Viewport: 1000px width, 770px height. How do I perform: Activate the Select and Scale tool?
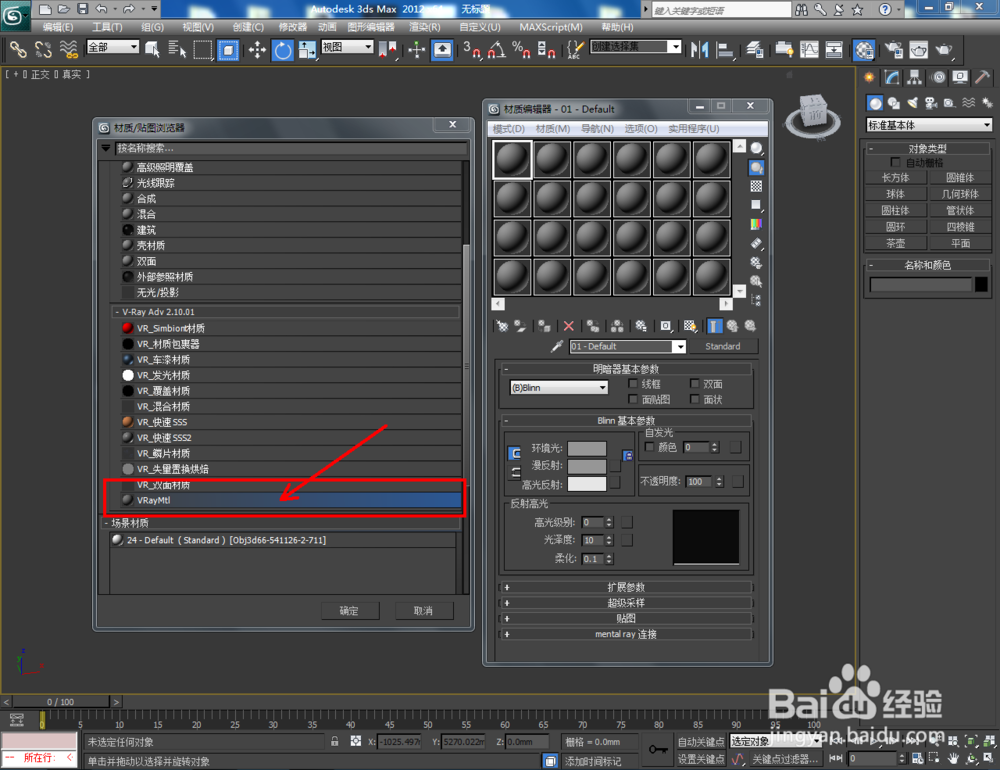click(x=307, y=50)
